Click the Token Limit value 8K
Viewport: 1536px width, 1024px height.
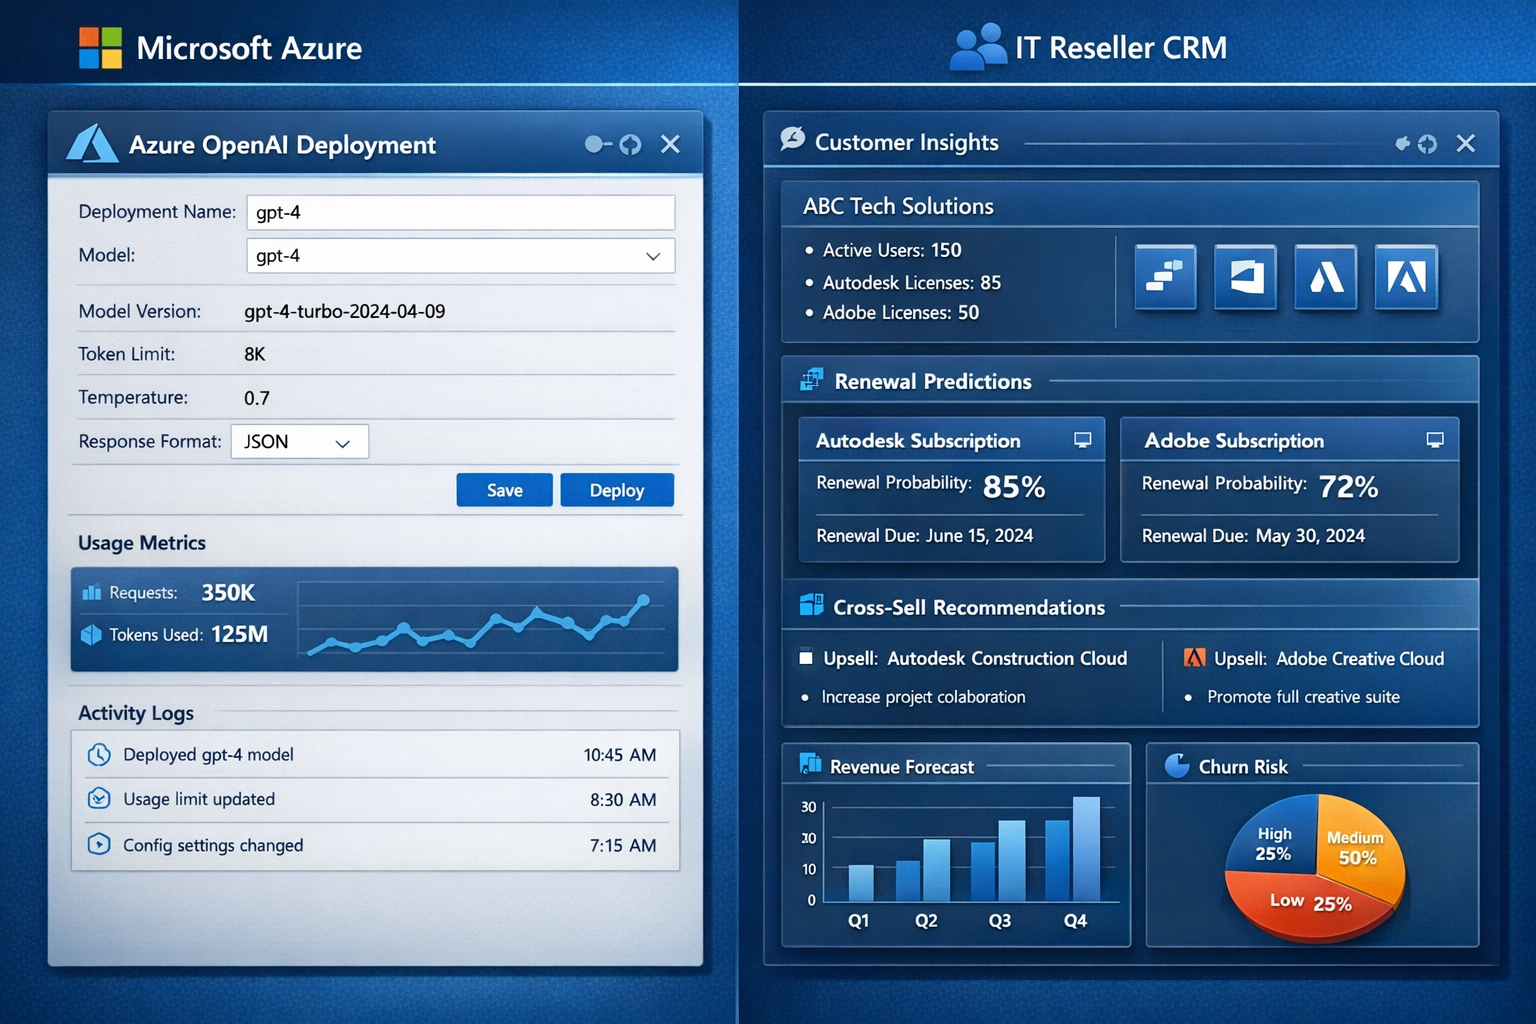point(254,354)
